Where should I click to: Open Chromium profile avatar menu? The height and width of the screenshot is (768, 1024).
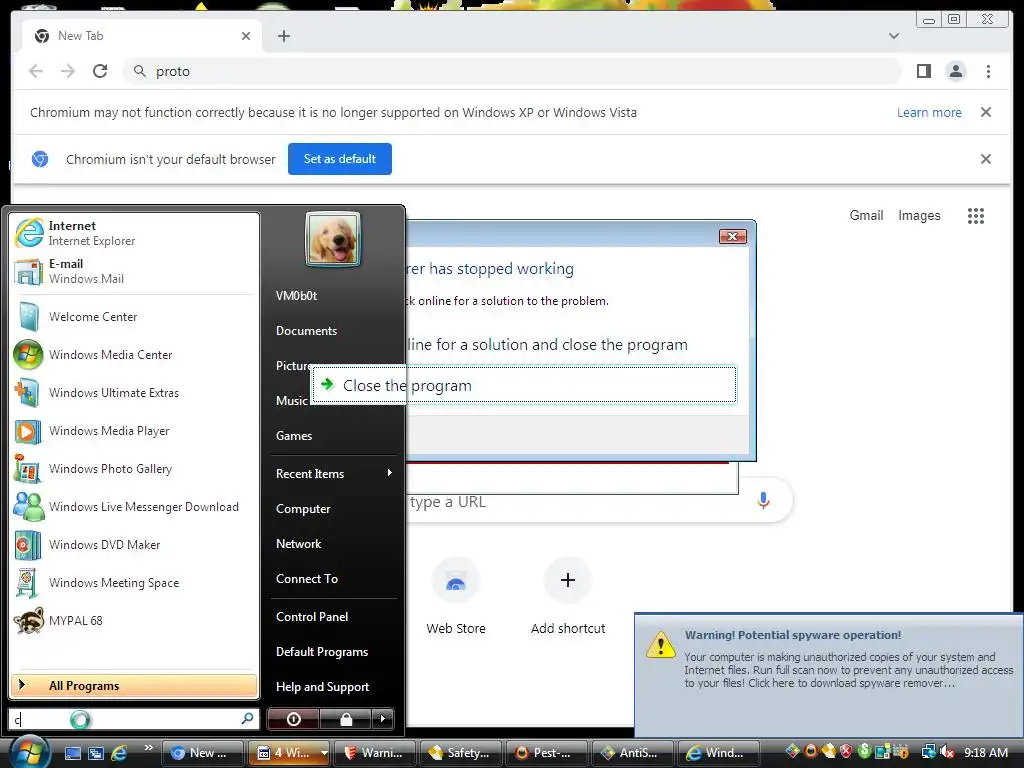point(956,71)
